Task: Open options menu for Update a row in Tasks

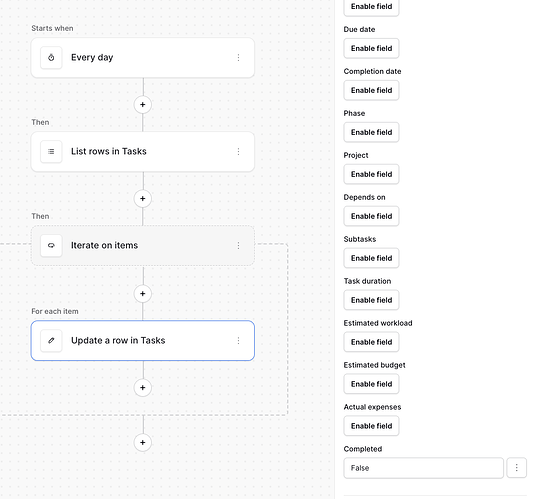Action: point(238,340)
